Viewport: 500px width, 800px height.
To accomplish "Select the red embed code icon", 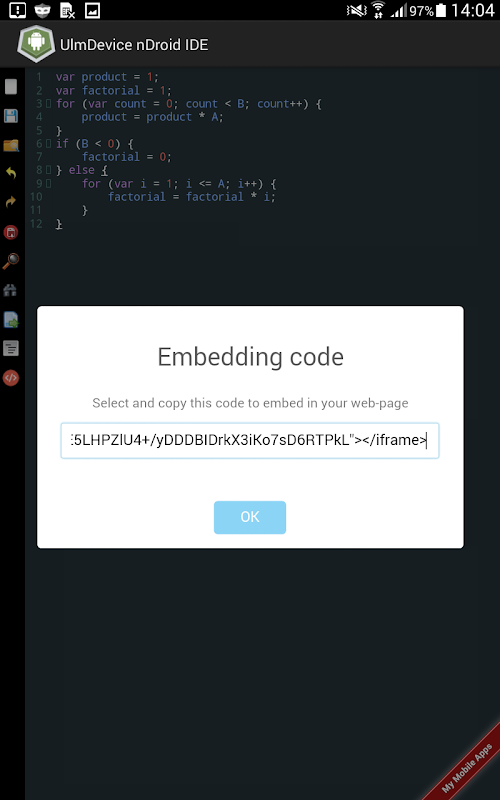I will coord(11,378).
